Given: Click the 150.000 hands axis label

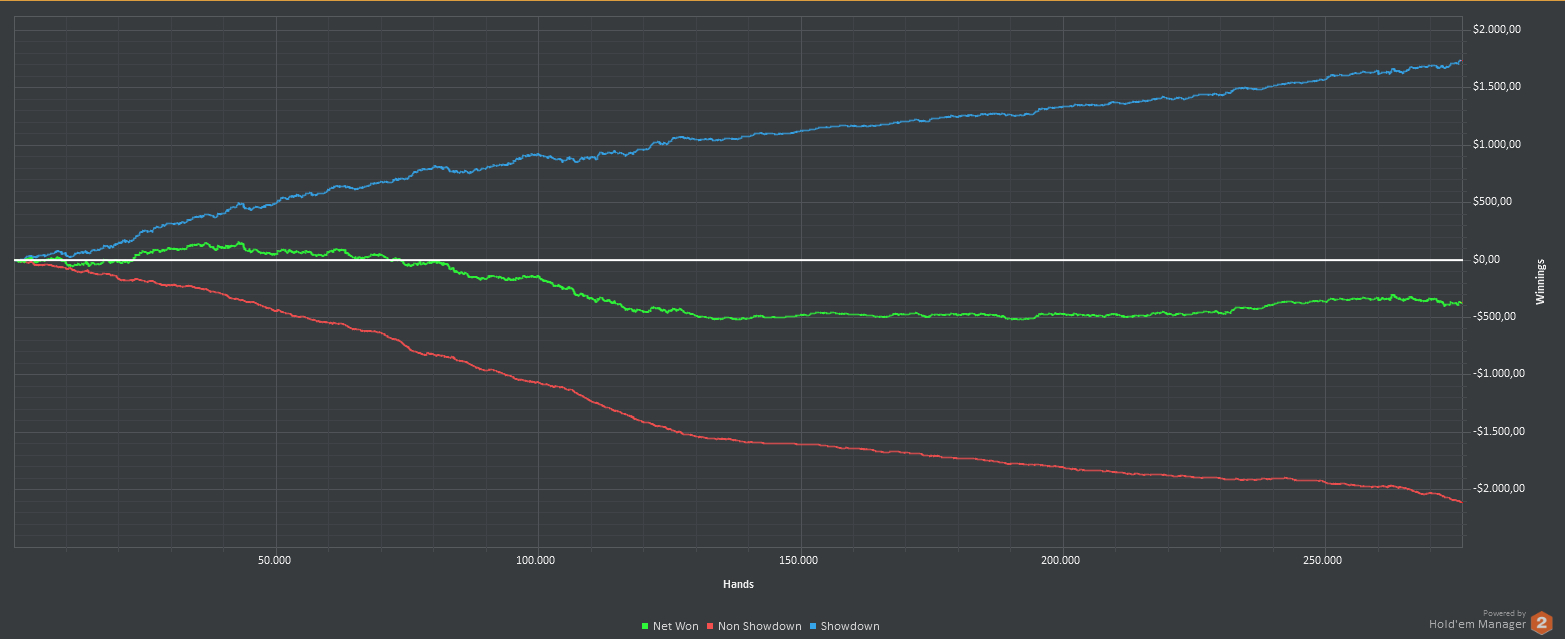Looking at the screenshot, I should (x=799, y=561).
